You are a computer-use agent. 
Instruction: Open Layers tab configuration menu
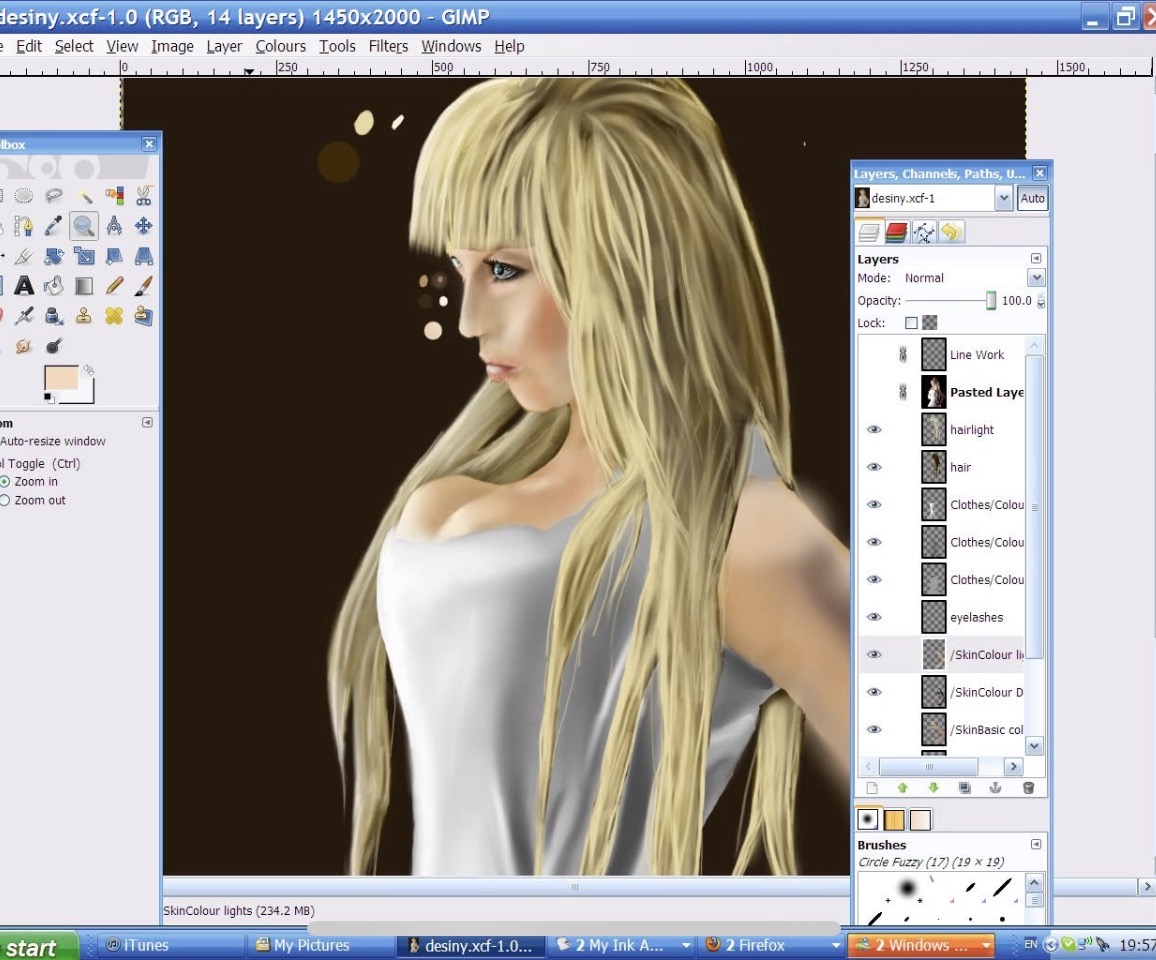point(1036,258)
